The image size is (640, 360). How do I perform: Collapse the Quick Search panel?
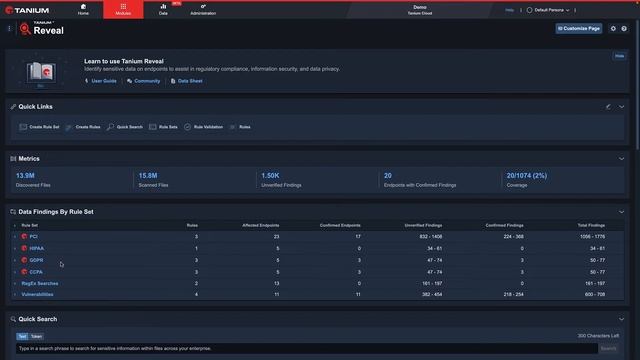(x=621, y=319)
